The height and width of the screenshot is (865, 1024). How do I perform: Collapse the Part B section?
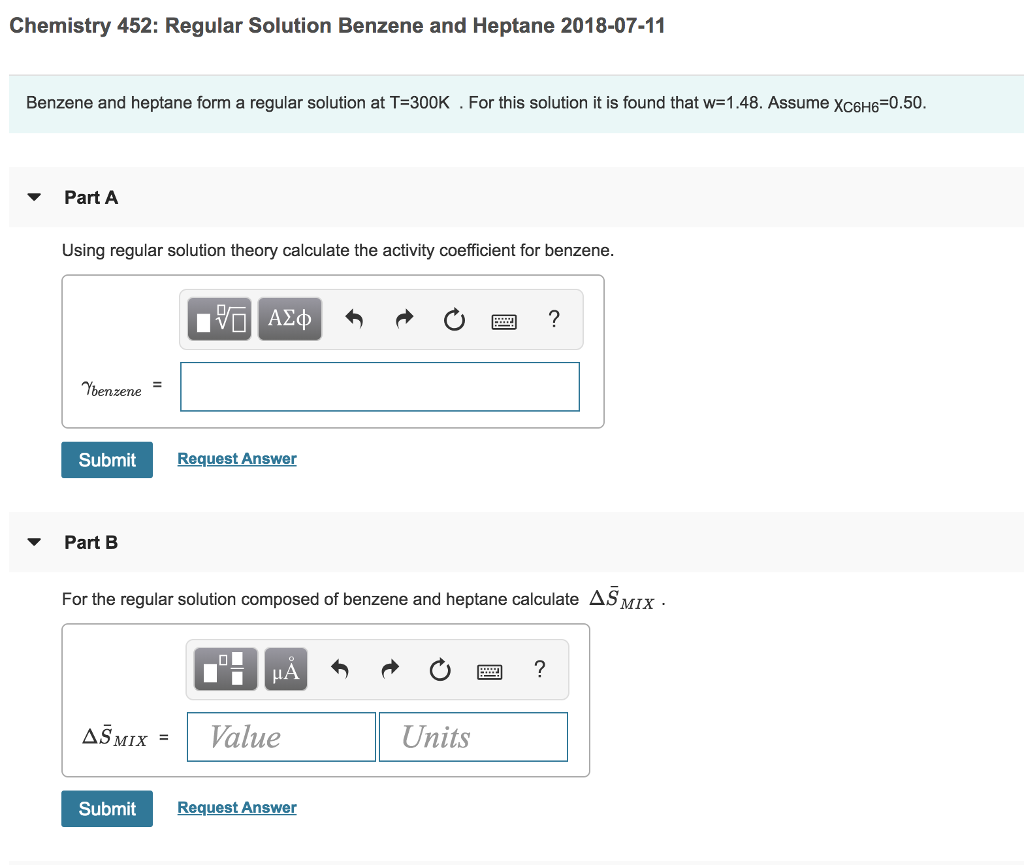coord(33,542)
